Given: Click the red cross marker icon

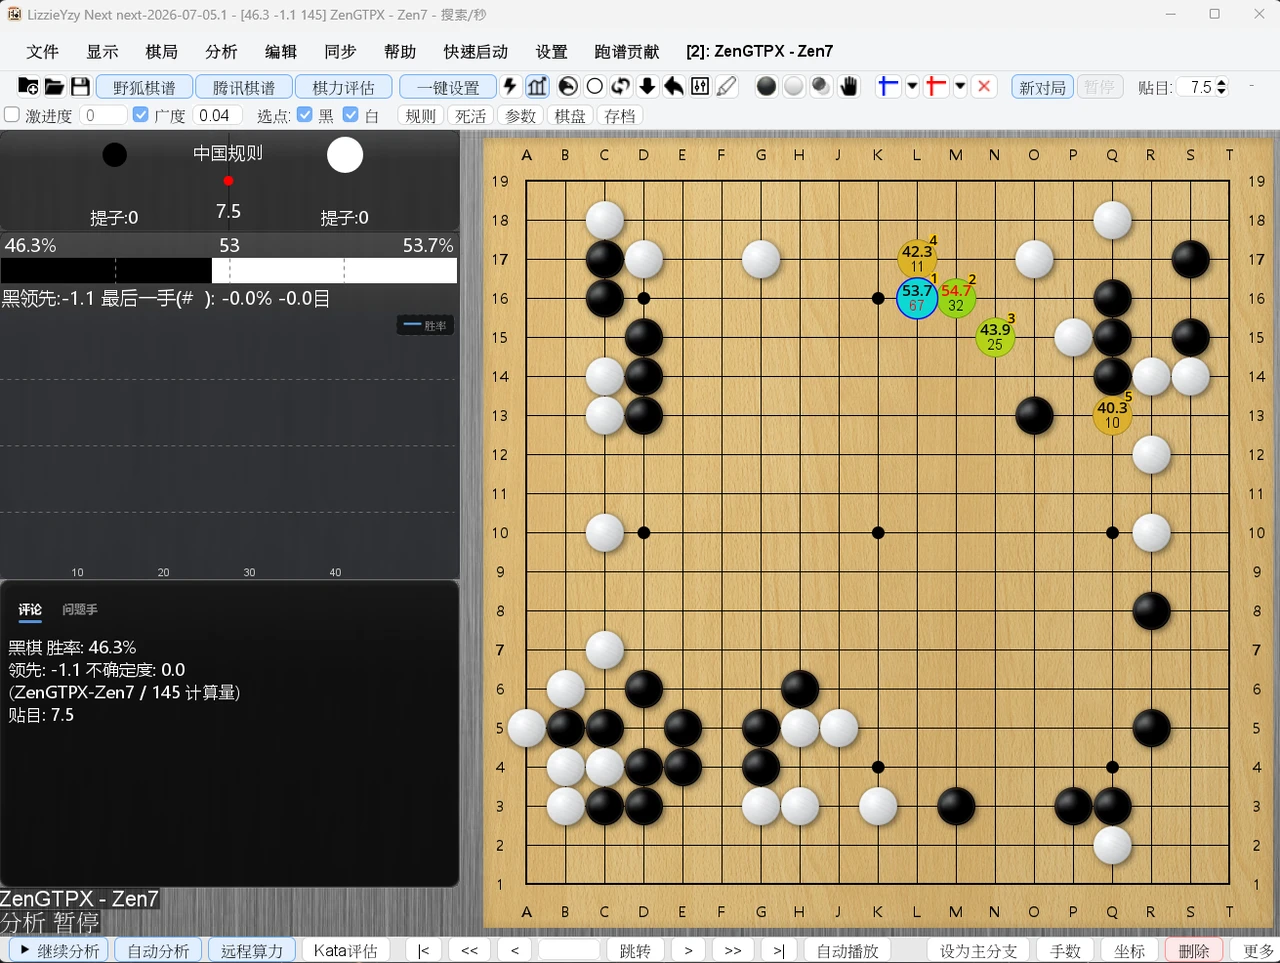Looking at the screenshot, I should click(x=936, y=87).
